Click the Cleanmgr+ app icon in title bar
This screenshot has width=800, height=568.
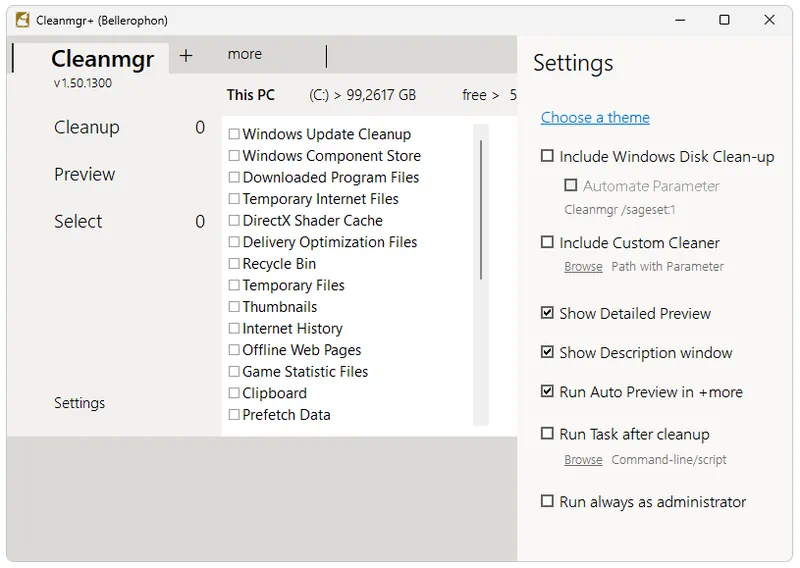click(x=22, y=20)
